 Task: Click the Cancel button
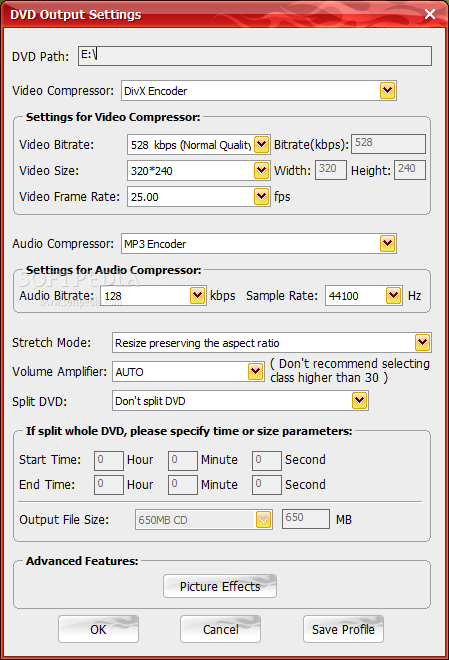click(221, 629)
